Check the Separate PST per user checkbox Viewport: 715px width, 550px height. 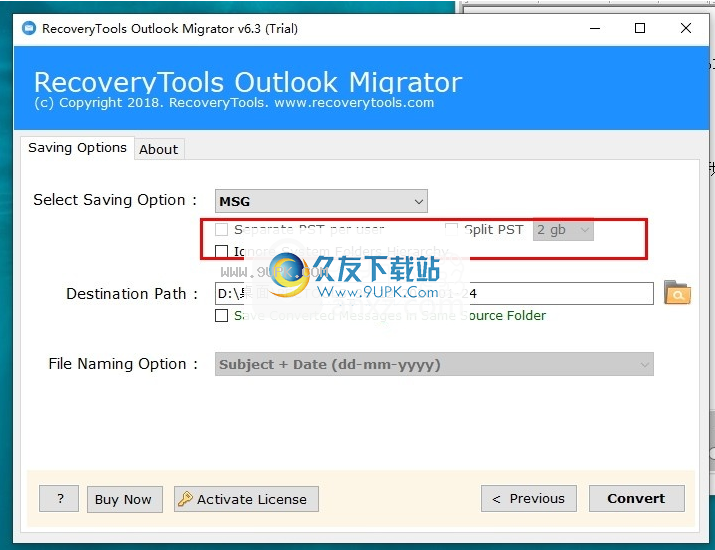point(222,229)
